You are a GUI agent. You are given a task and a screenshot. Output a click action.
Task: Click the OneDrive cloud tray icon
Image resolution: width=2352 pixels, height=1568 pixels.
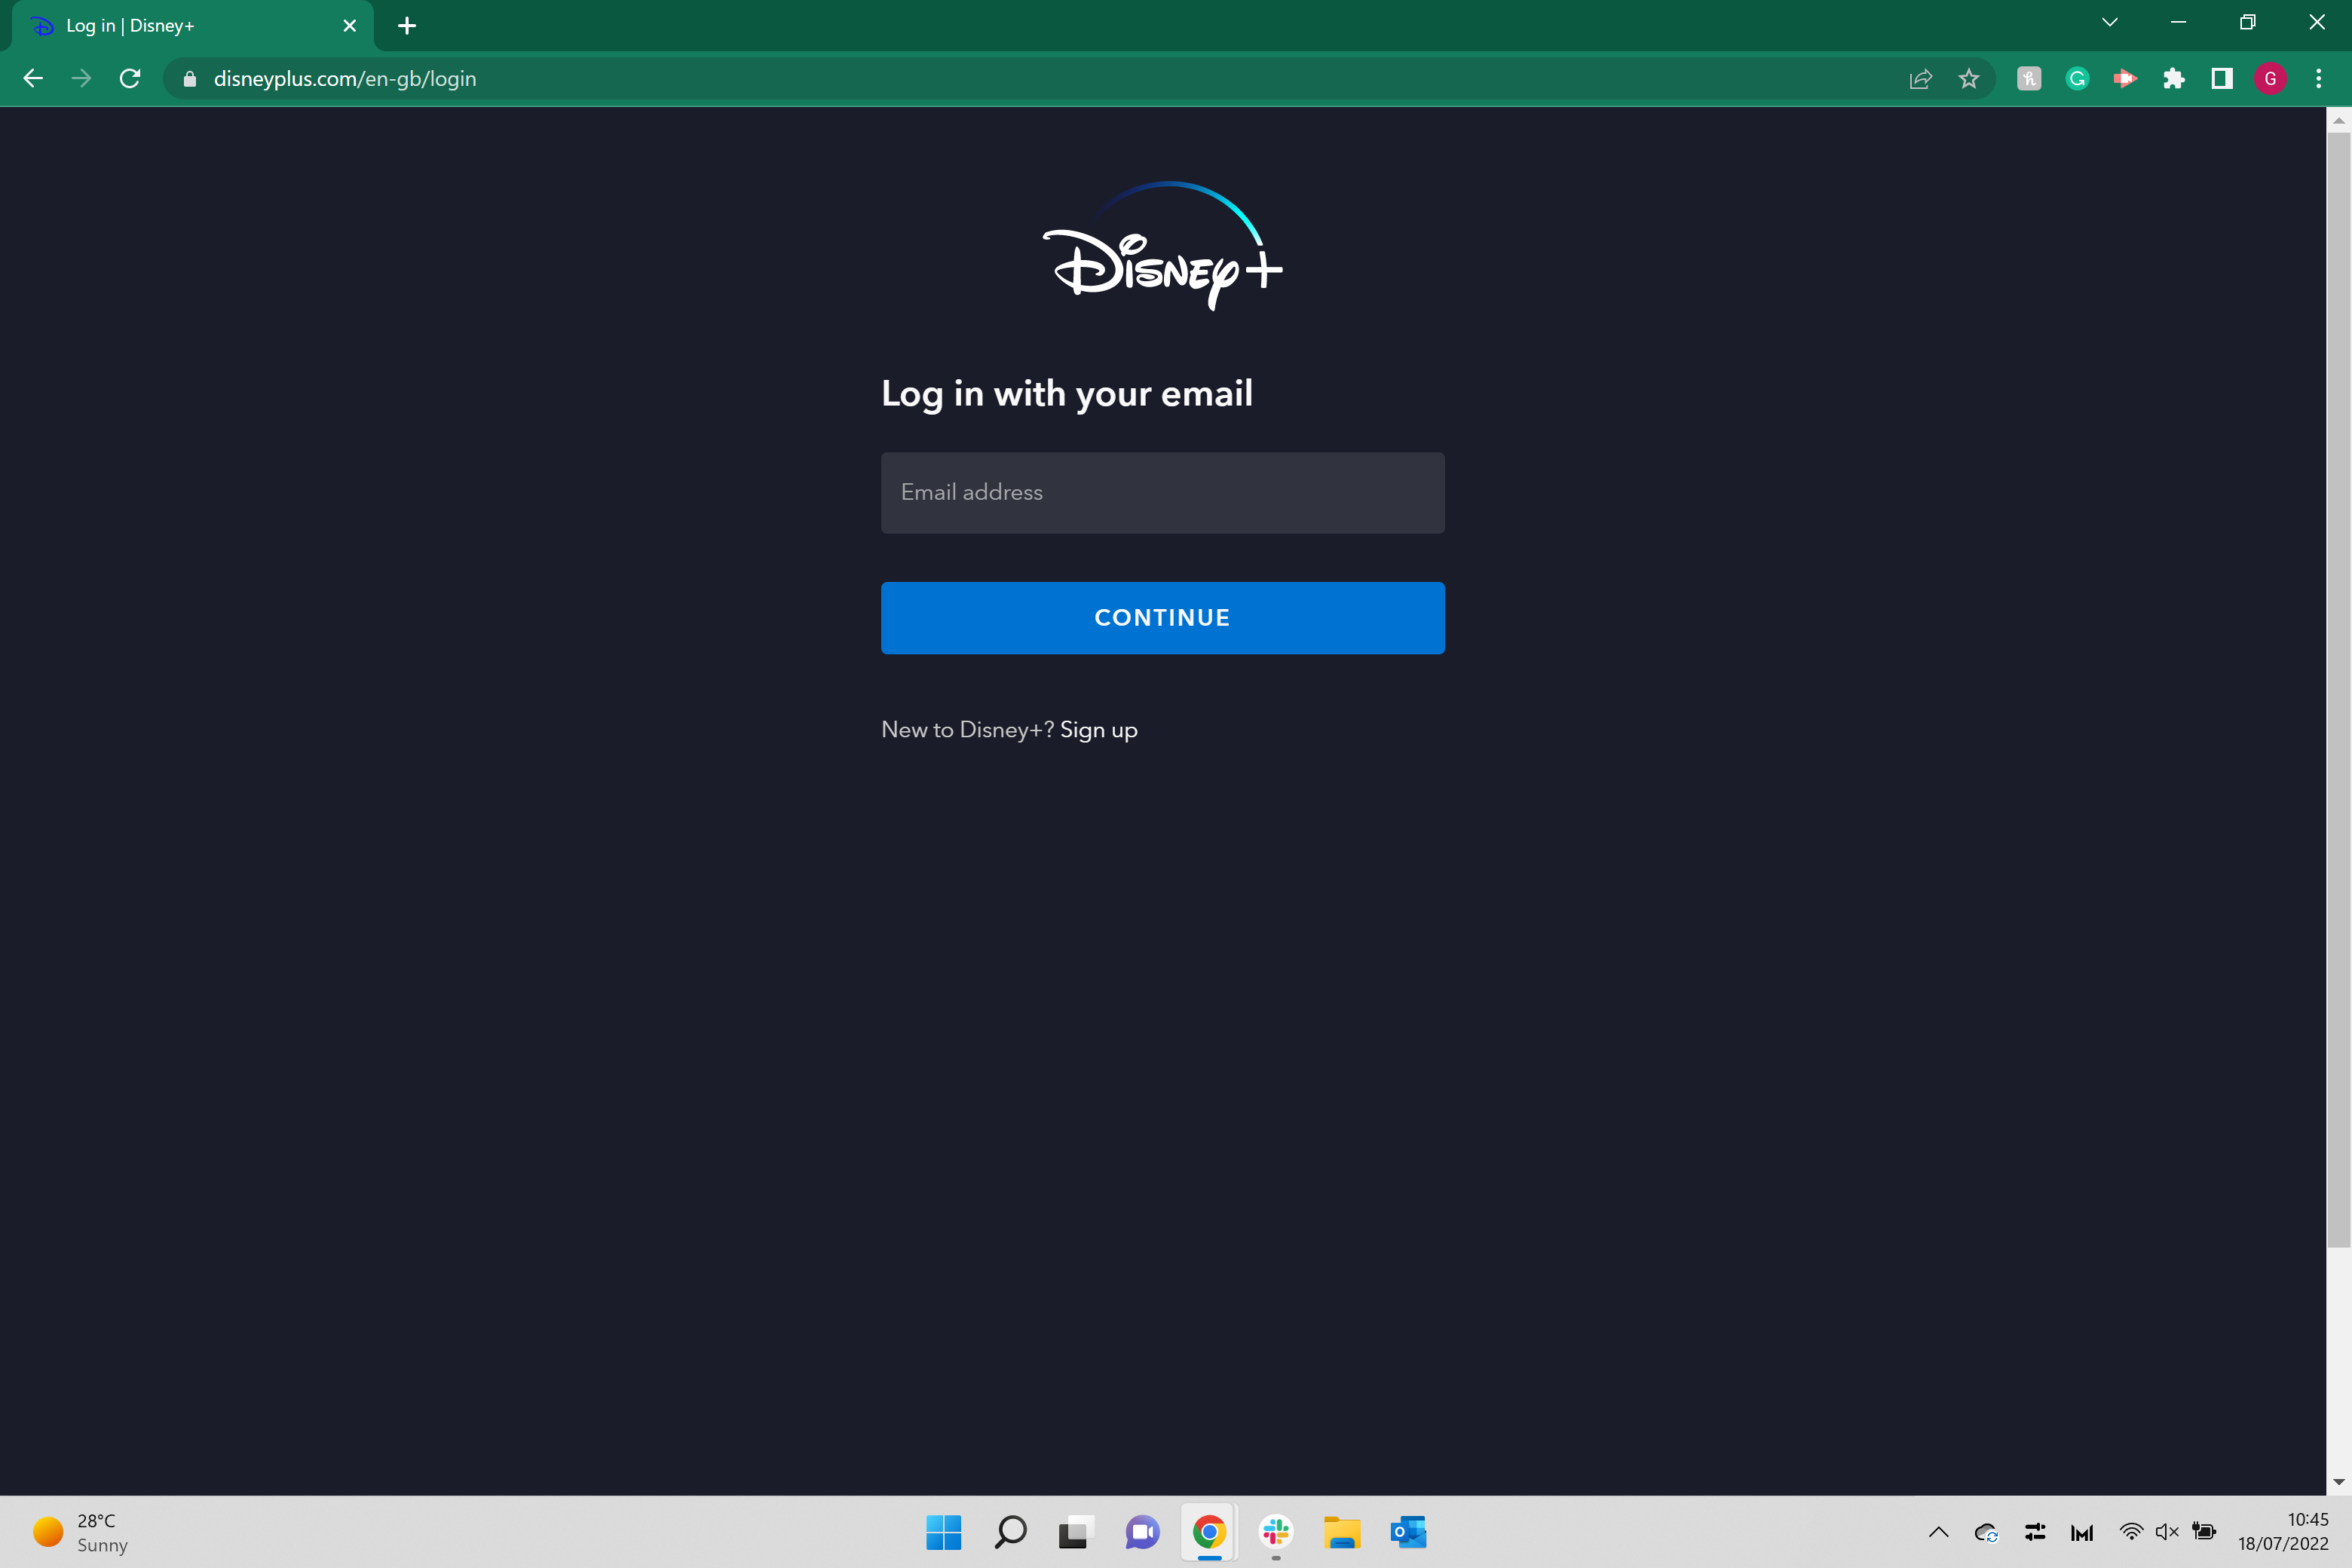[1986, 1532]
